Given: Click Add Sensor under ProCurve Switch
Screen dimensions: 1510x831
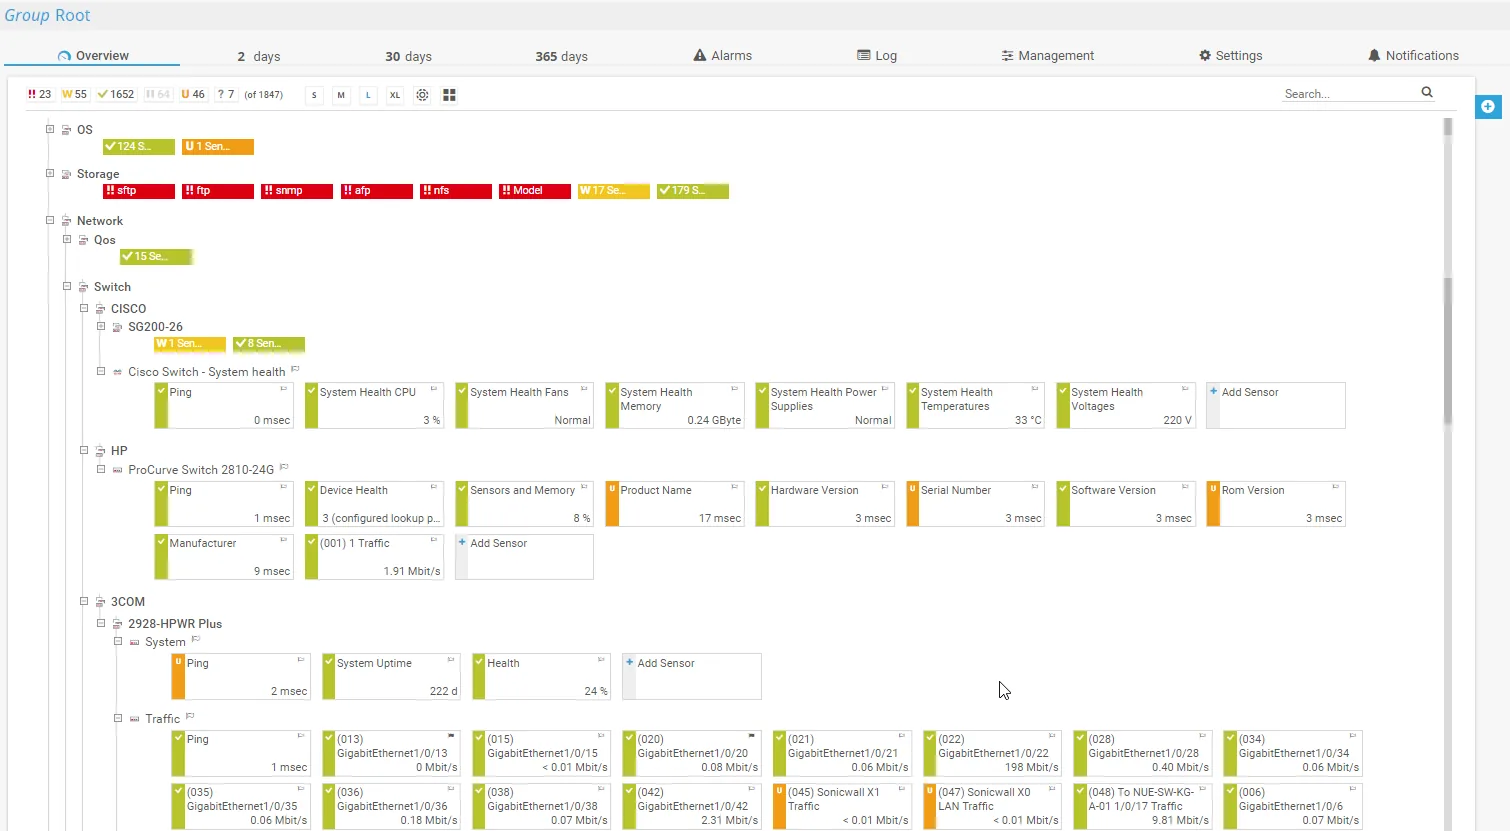Looking at the screenshot, I should [524, 556].
